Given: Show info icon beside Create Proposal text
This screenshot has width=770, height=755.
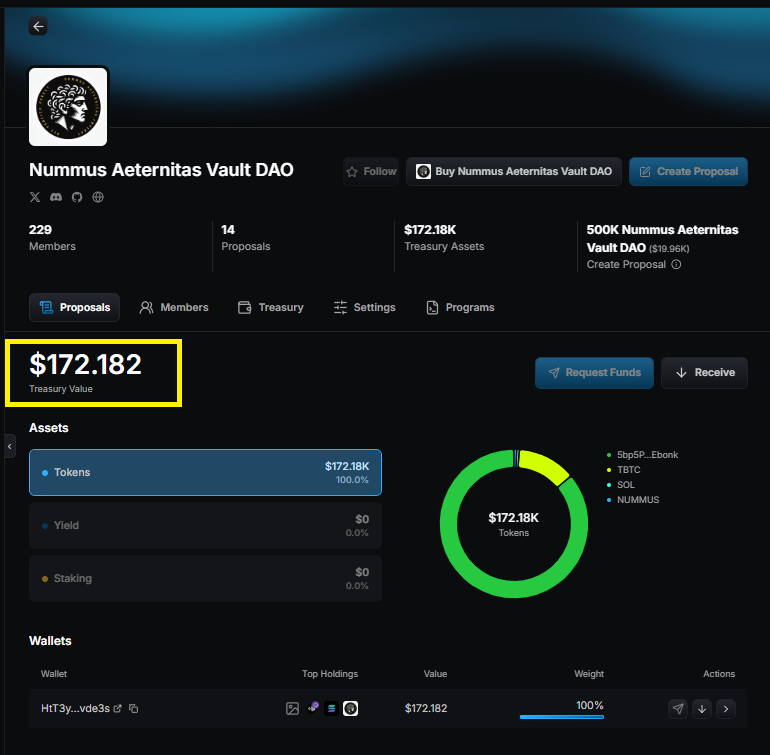Looking at the screenshot, I should [676, 264].
